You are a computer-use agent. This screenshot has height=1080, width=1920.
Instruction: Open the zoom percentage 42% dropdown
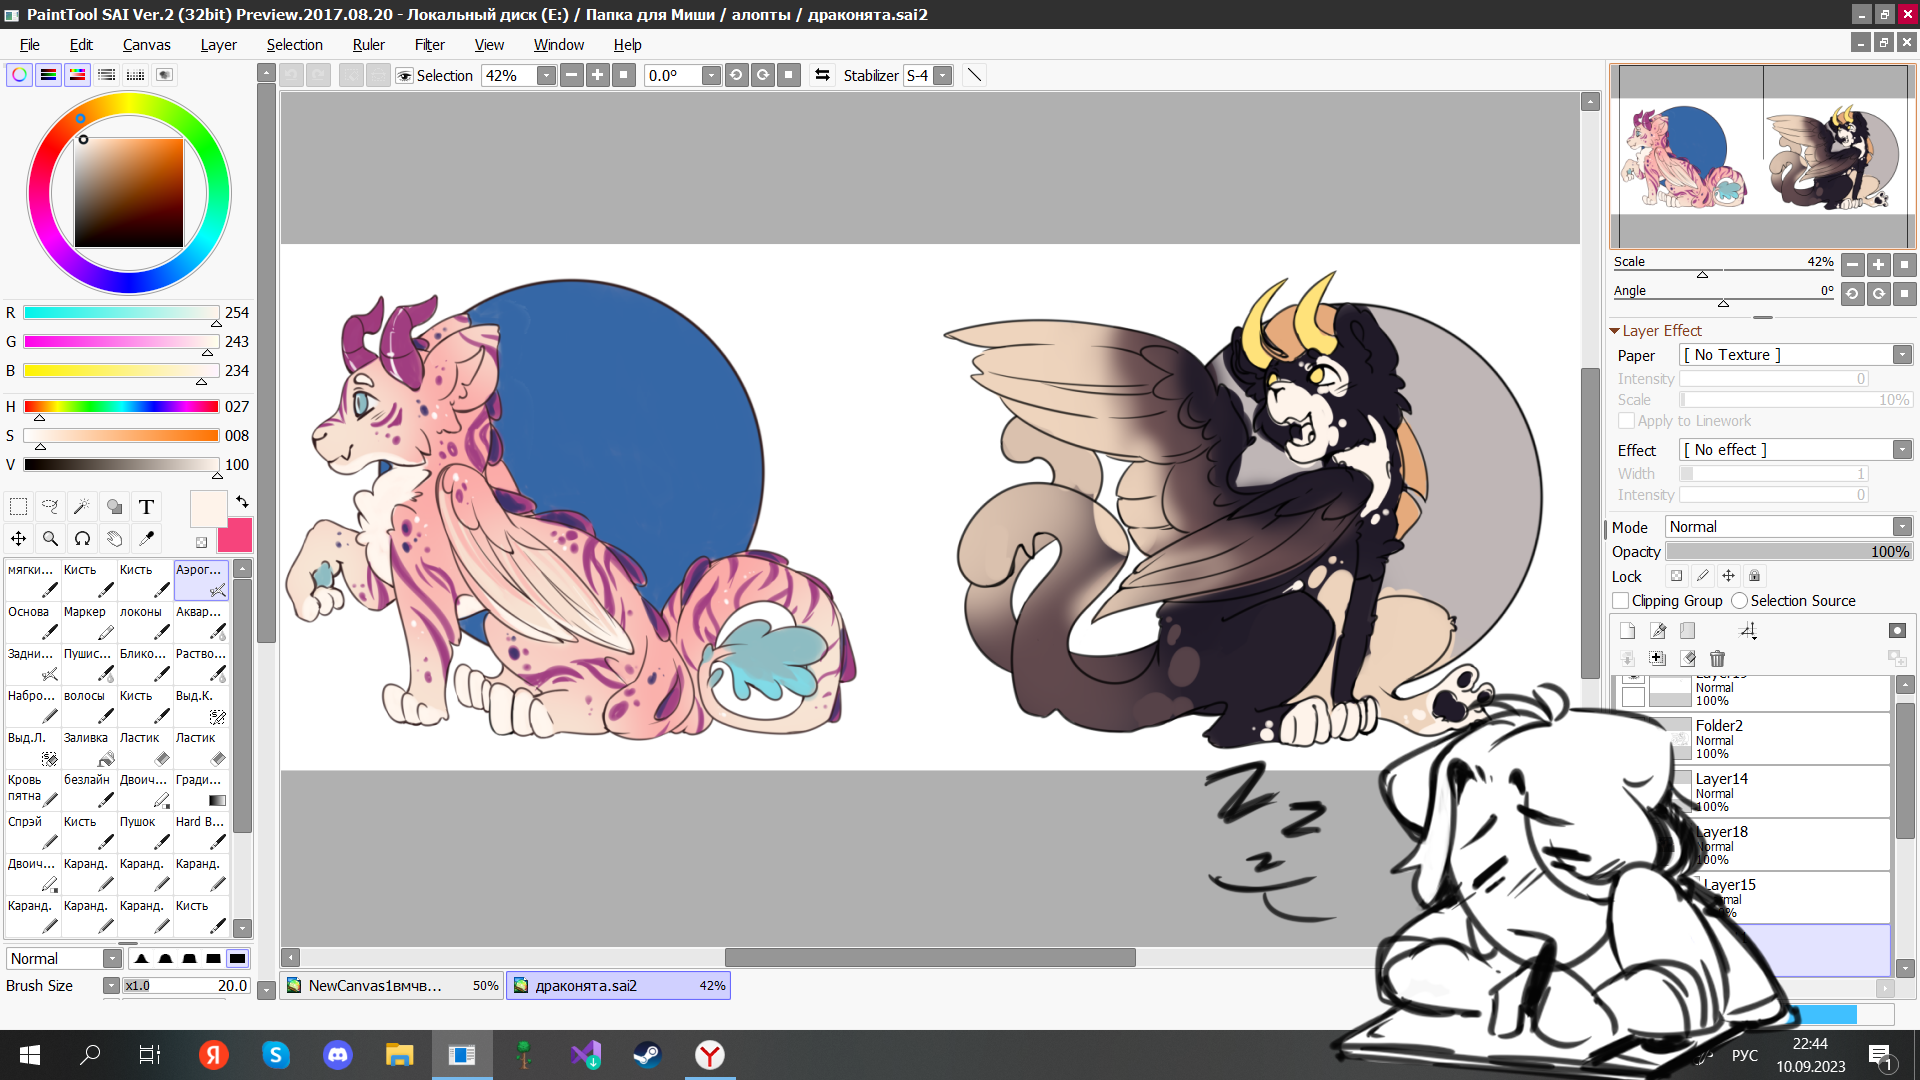(x=546, y=76)
